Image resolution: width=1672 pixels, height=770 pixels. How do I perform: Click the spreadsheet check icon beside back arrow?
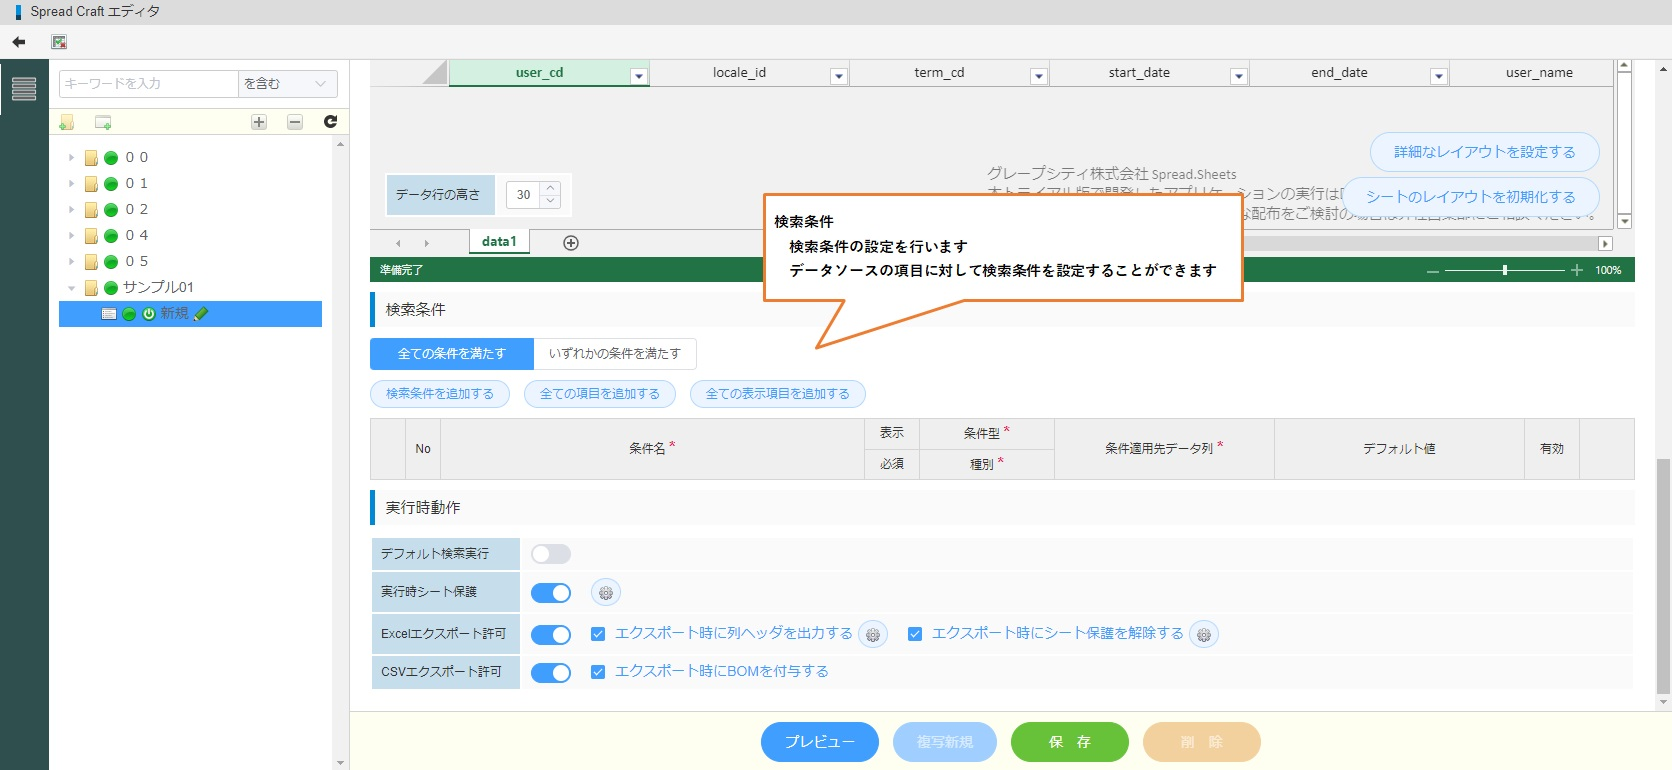tap(59, 42)
